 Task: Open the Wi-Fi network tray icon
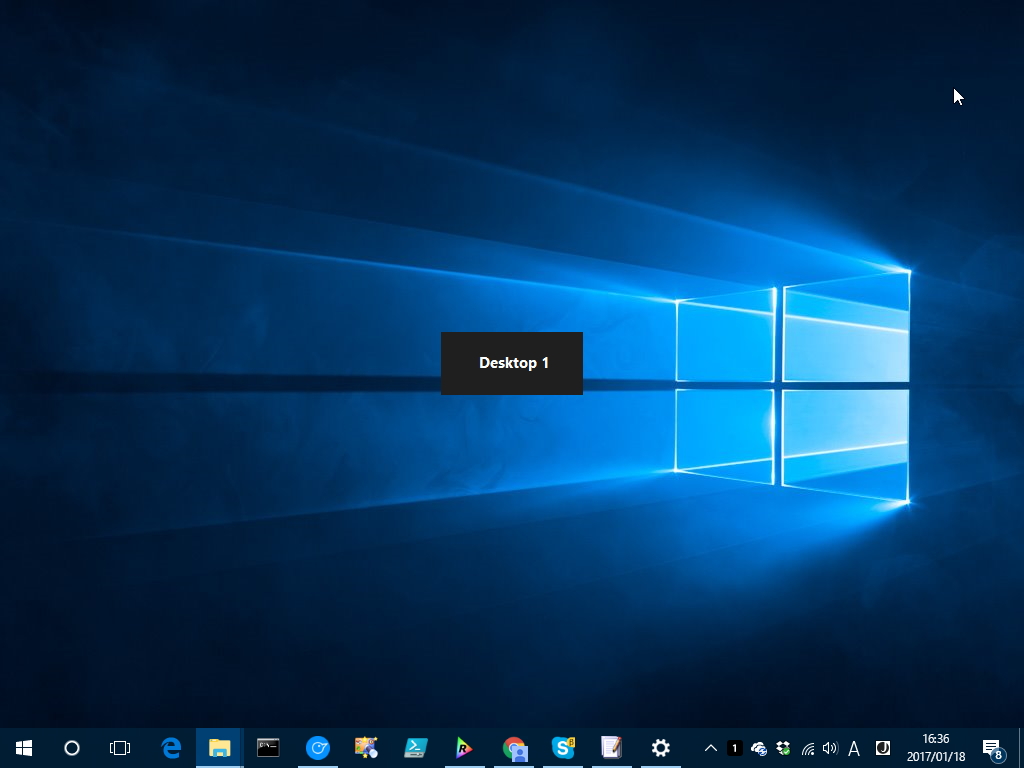(x=807, y=748)
